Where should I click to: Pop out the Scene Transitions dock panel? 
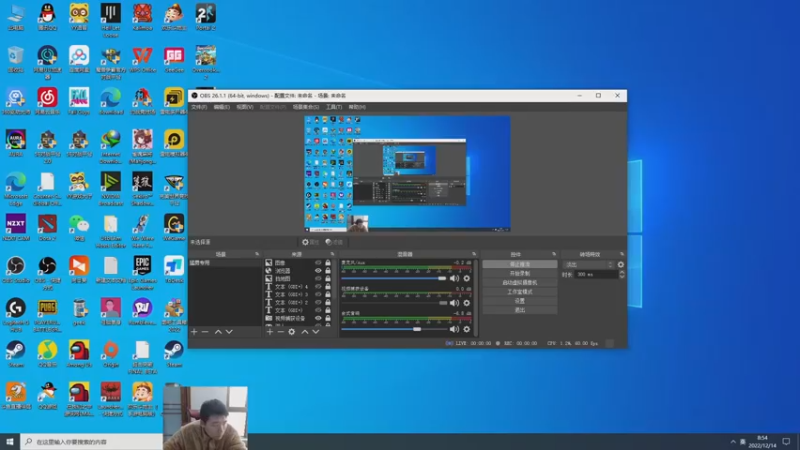coord(622,254)
